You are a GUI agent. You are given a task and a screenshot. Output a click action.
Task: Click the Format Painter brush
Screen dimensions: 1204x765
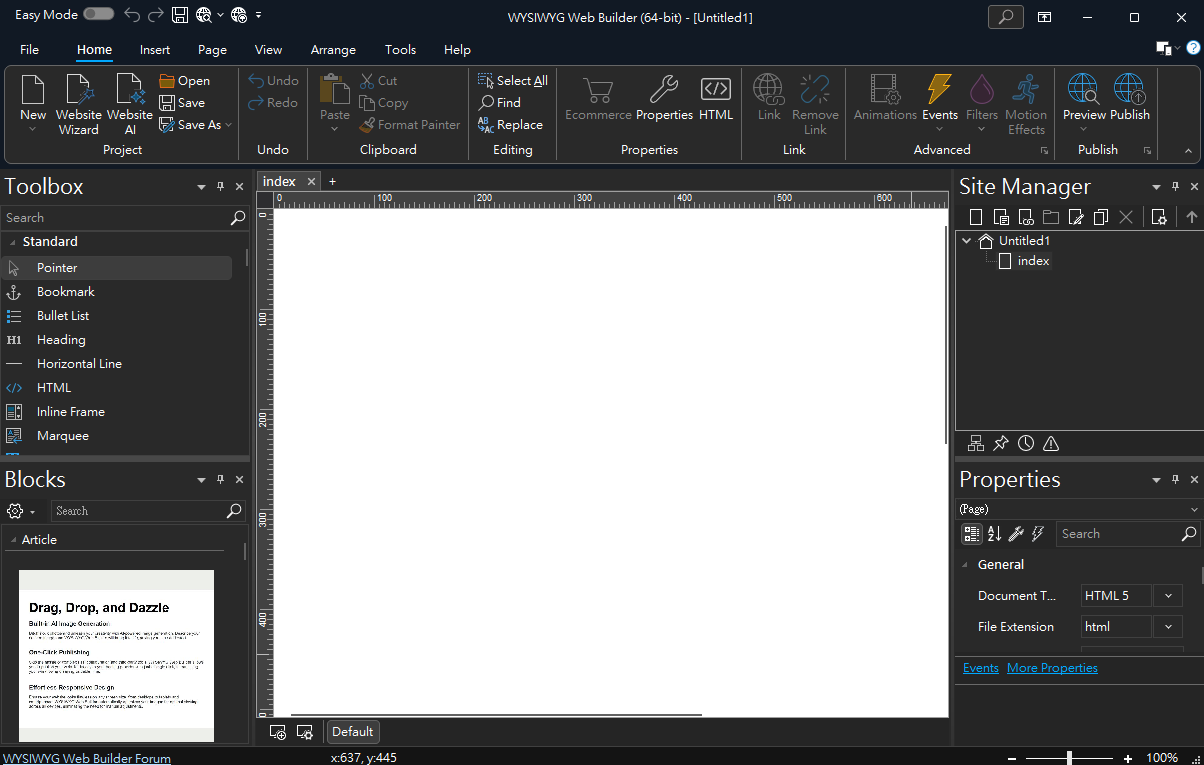tap(409, 125)
